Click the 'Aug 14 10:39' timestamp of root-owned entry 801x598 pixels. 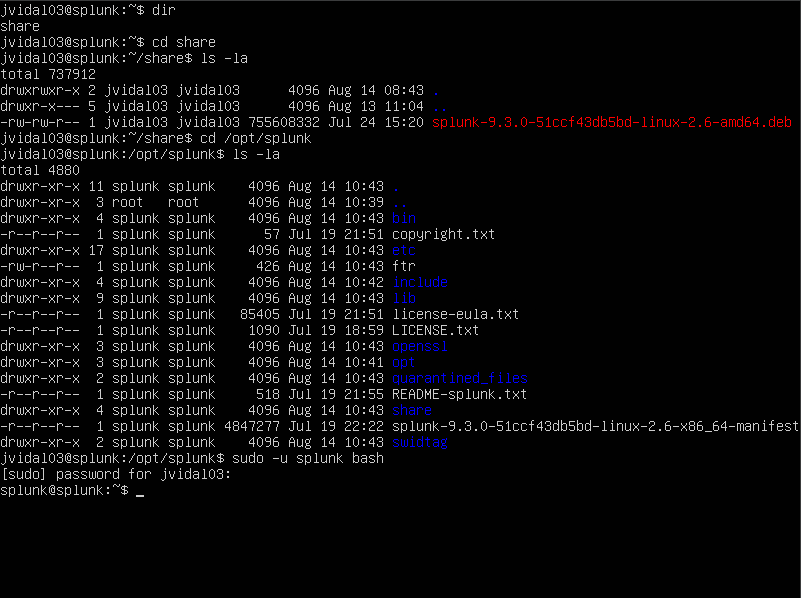336,203
